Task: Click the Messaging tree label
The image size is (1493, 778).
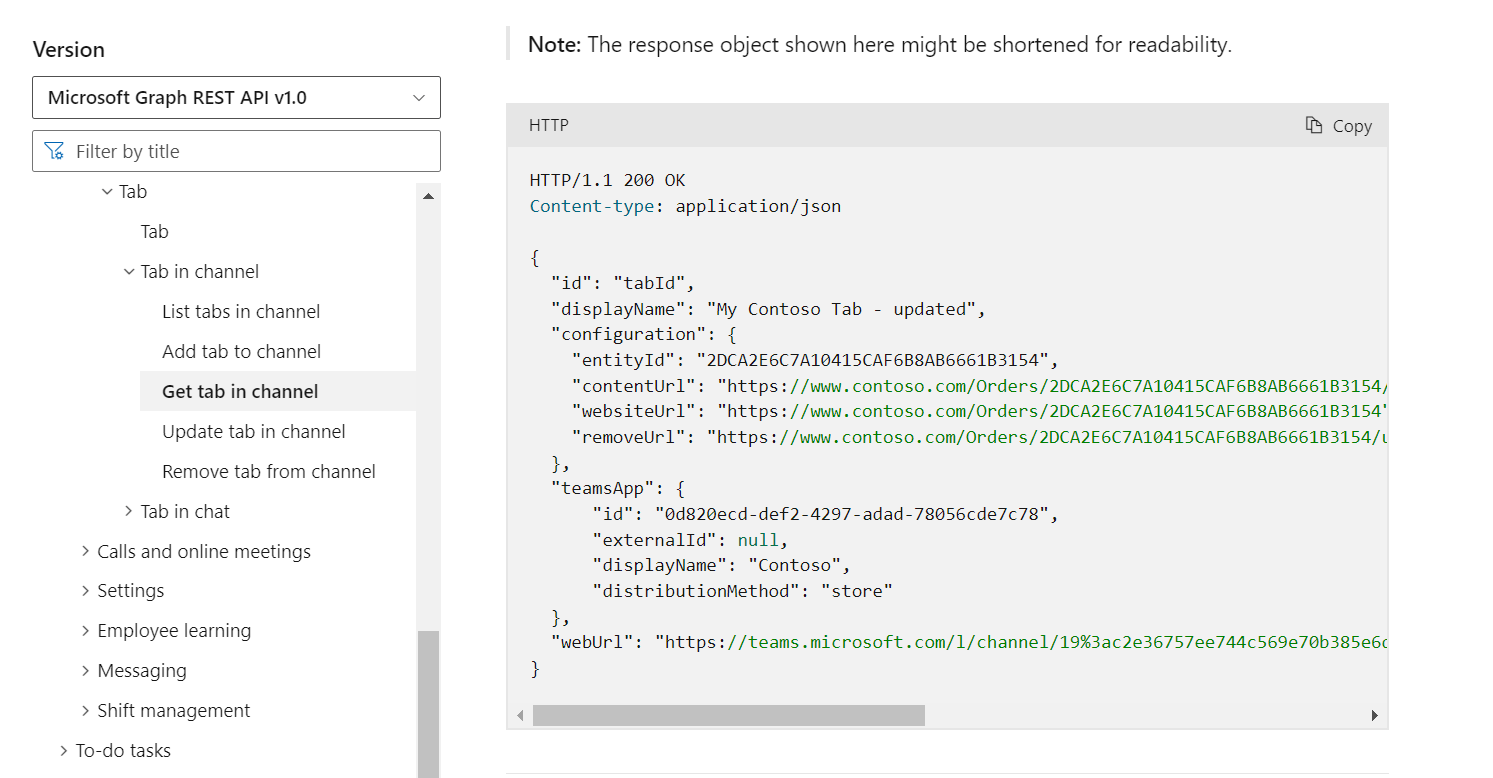Action: [142, 670]
